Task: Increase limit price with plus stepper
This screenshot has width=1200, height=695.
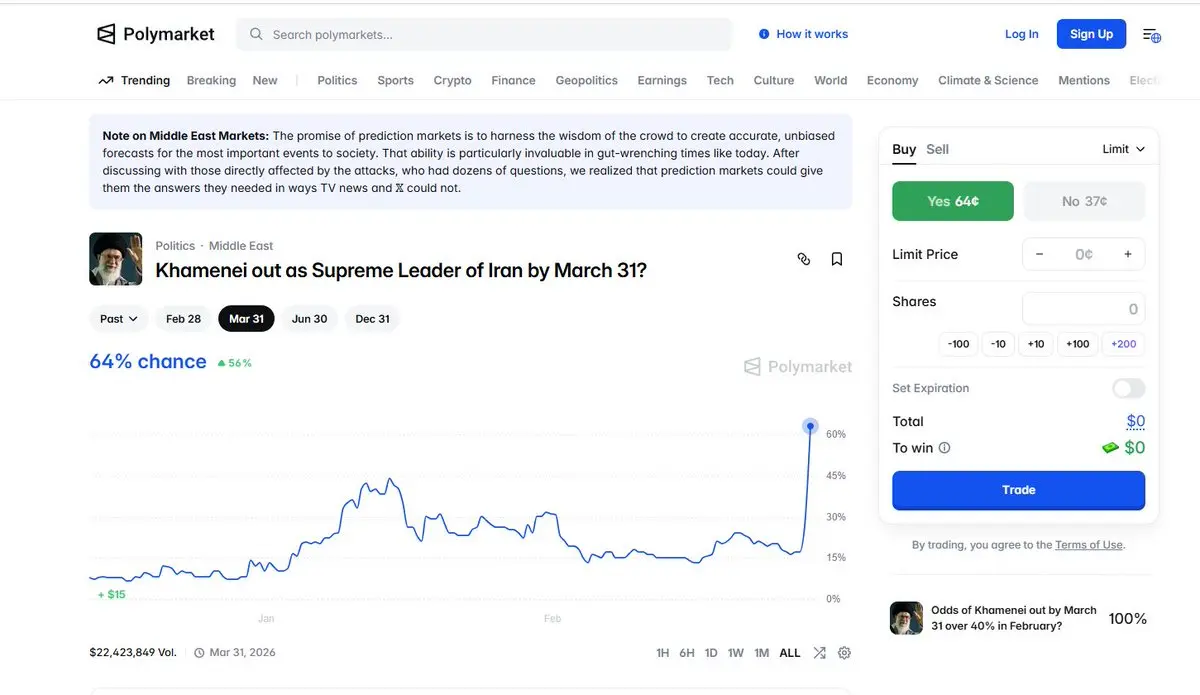Action: pyautogui.click(x=1128, y=254)
